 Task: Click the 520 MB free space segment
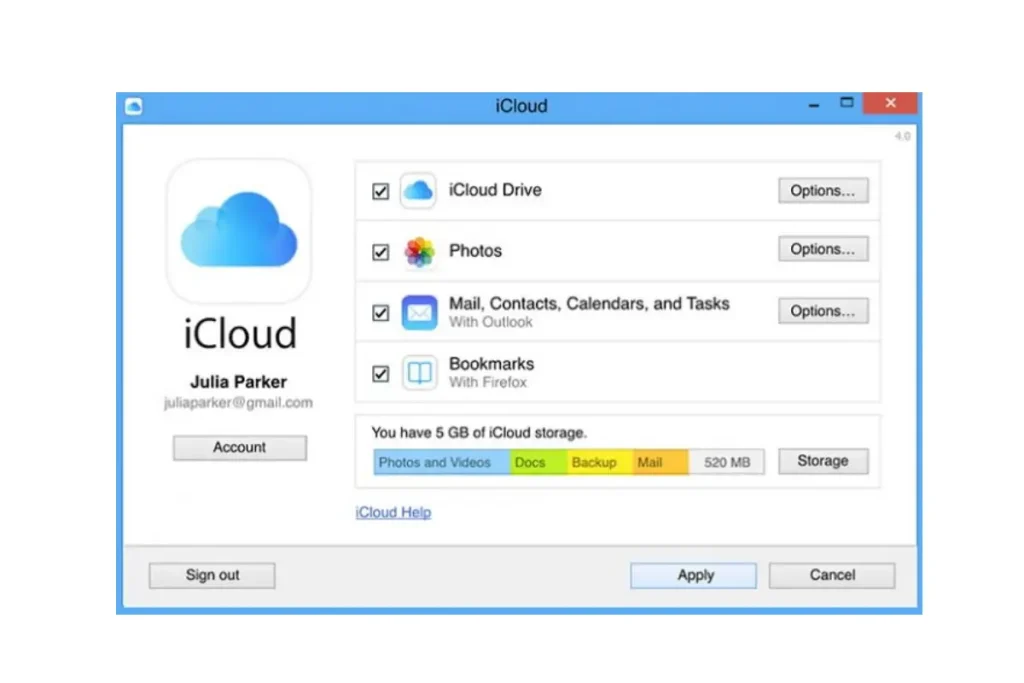pos(726,462)
